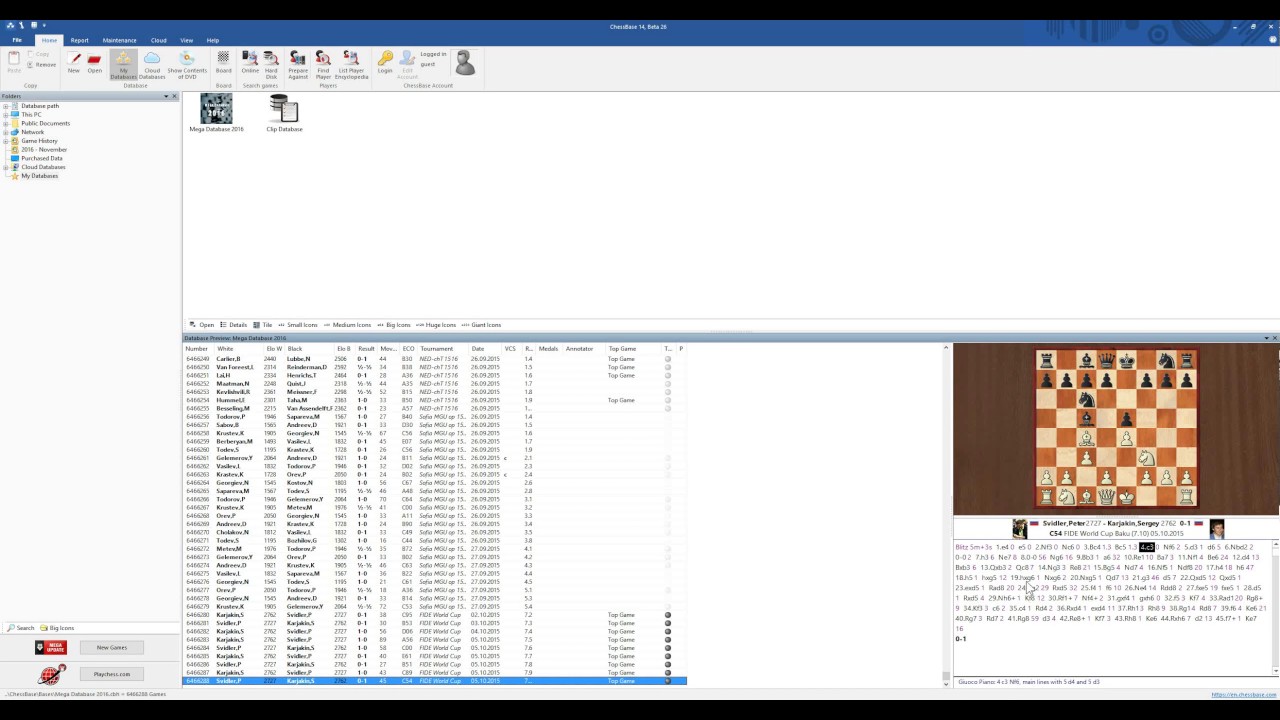This screenshot has width=1280, height=720.
Task: Switch to Medium Icons view
Action: point(347,325)
